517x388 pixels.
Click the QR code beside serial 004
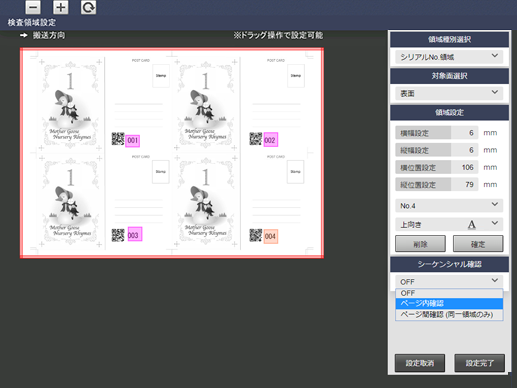(256, 235)
